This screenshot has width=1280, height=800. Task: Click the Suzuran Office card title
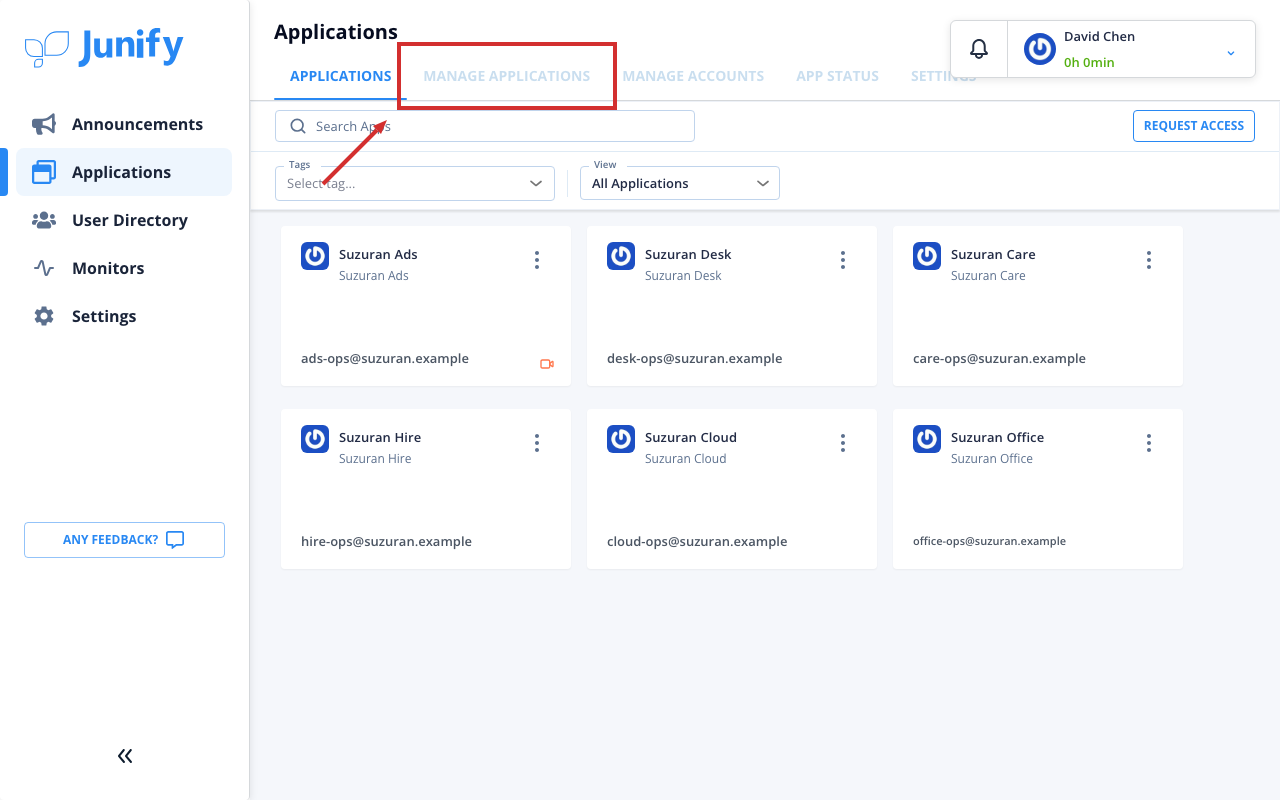[997, 437]
